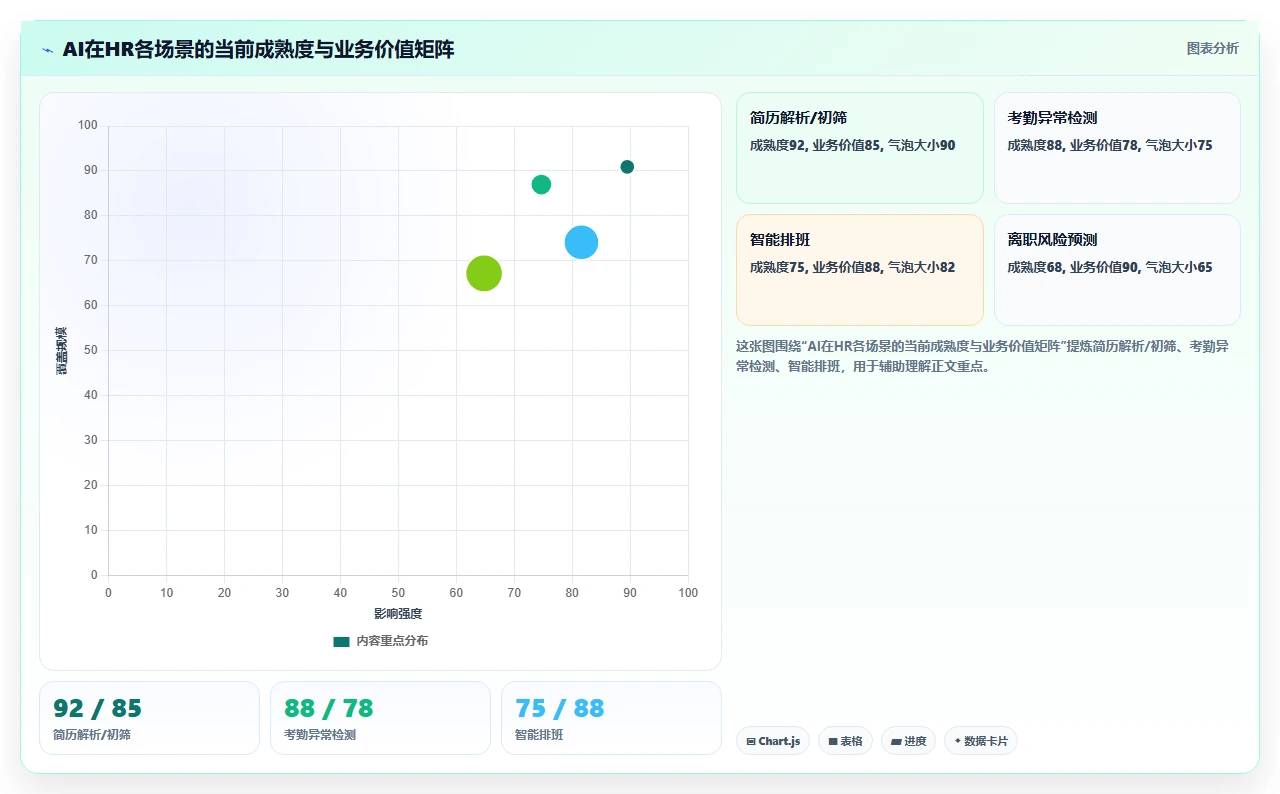1280x794 pixels.
Task: Click 智能排班 label under 75 / 88
Action: 539,735
